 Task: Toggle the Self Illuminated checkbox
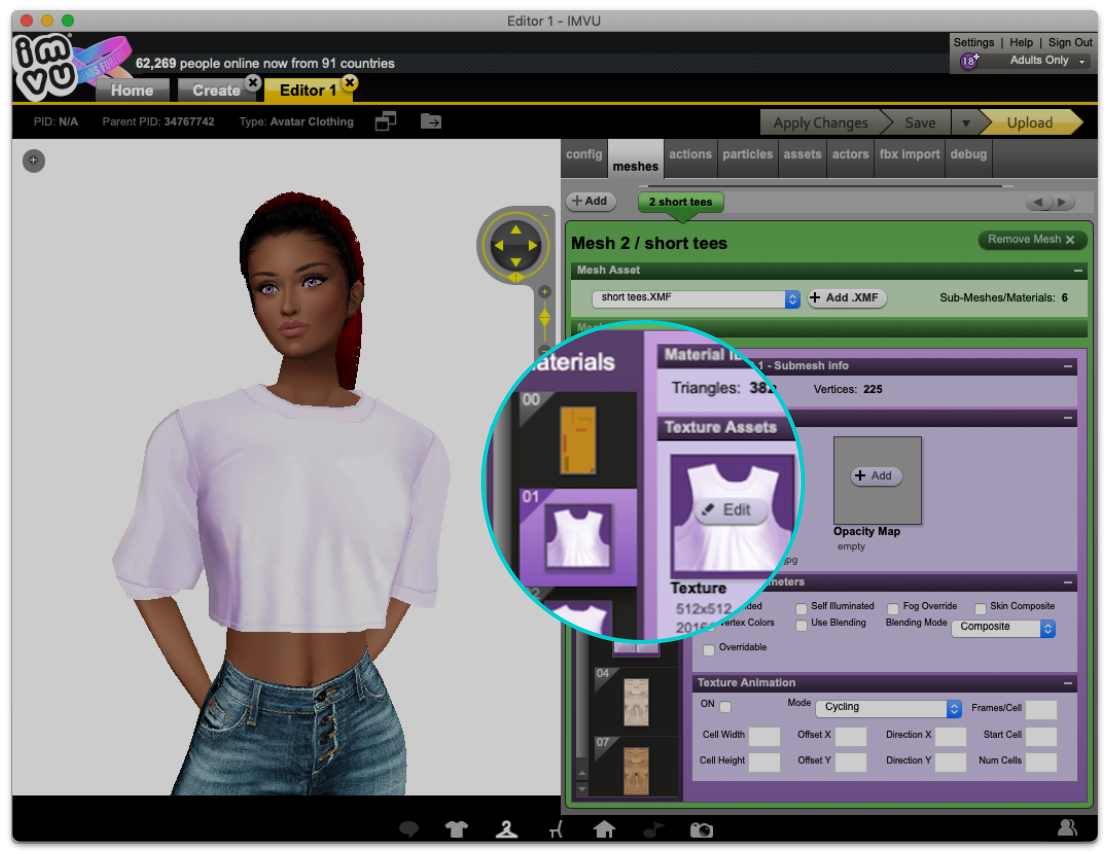(801, 608)
